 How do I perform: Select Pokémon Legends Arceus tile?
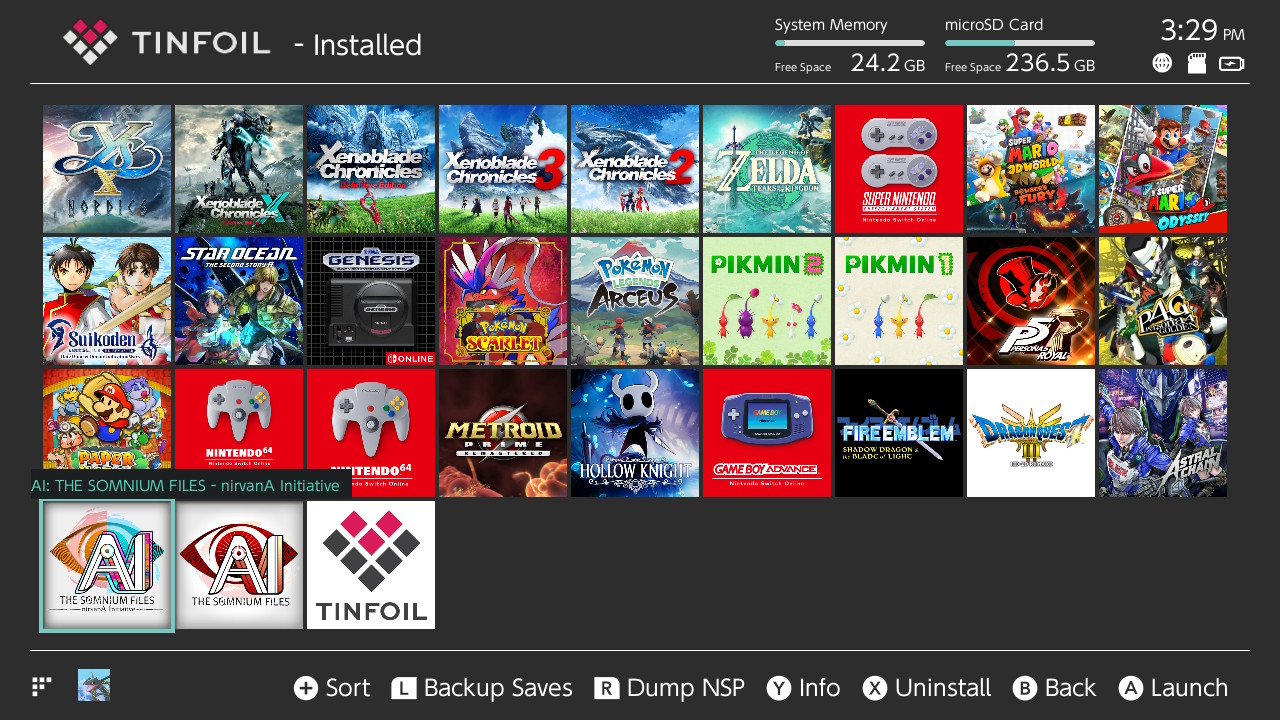[635, 301]
